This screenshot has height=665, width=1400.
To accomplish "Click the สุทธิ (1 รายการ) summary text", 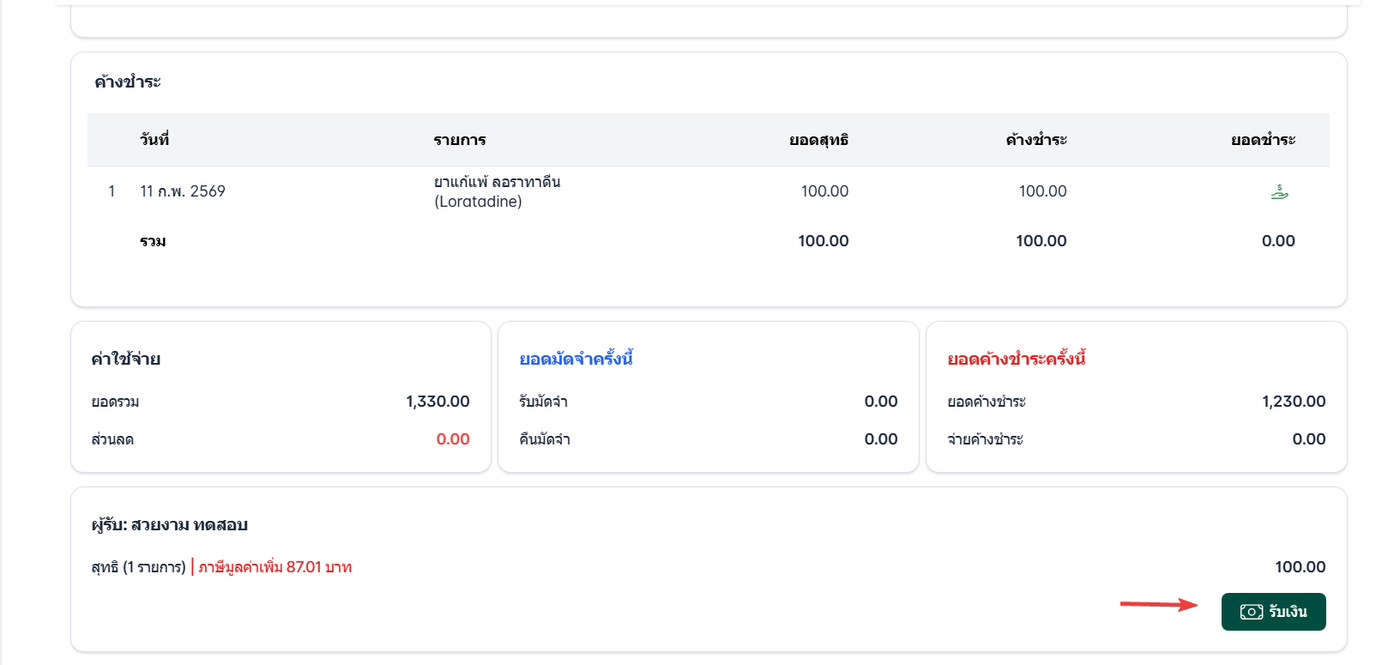I will tap(138, 567).
